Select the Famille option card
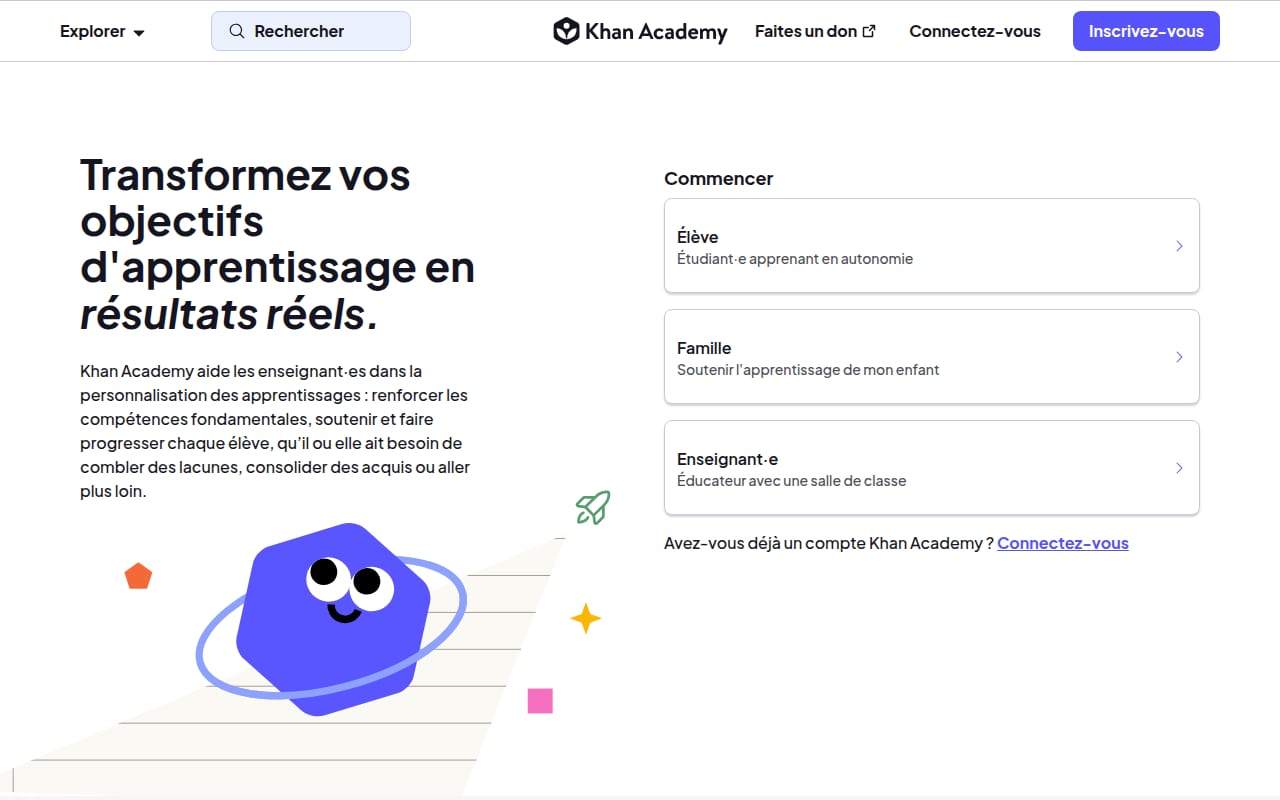1280x800 pixels. click(932, 357)
